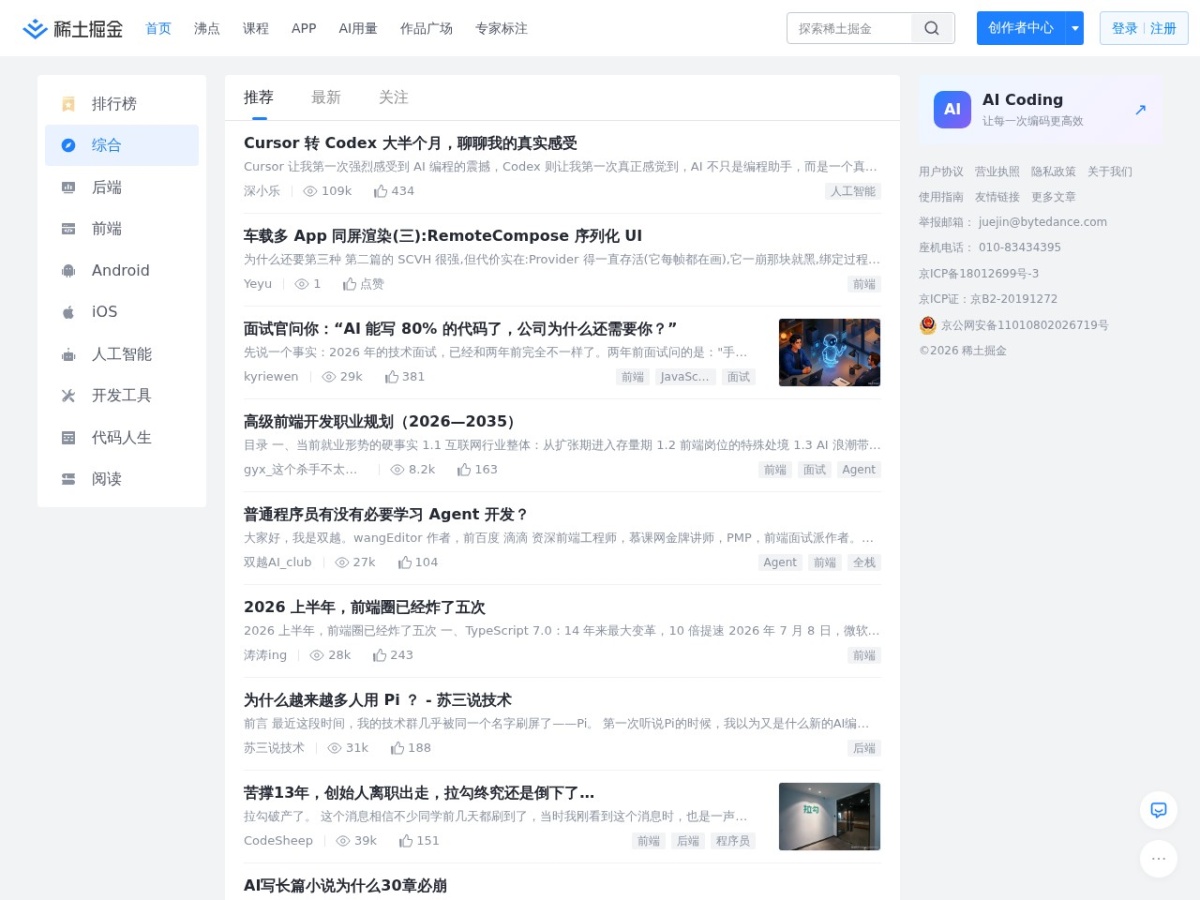The width and height of the screenshot is (1200, 900).
Task: Open the AI Coding banner arrow
Action: pos(1140,110)
